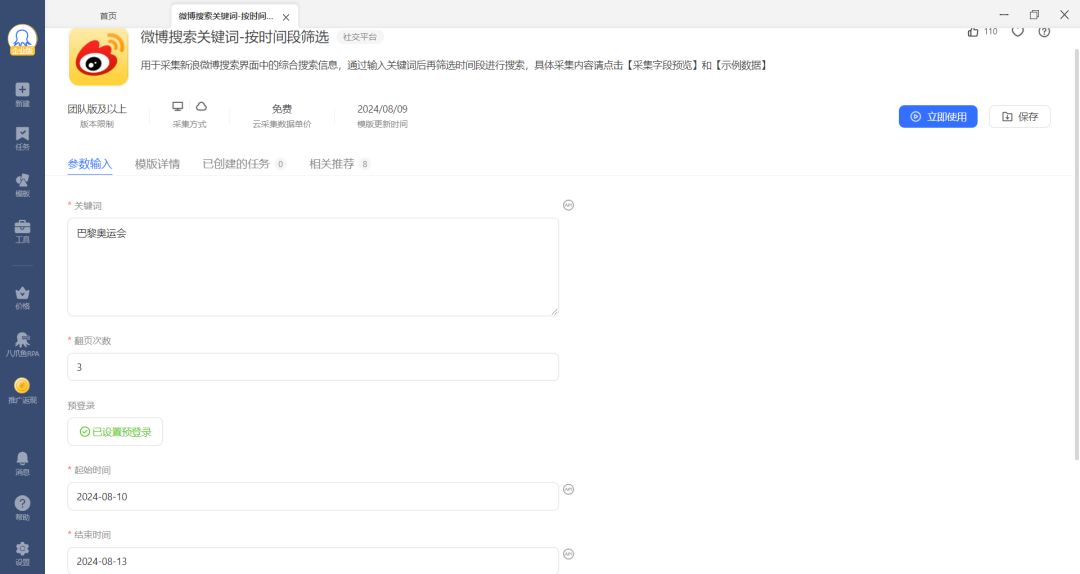1080x574 pixels.
Task: Open the 任务 sidebar icon
Action: click(x=22, y=139)
